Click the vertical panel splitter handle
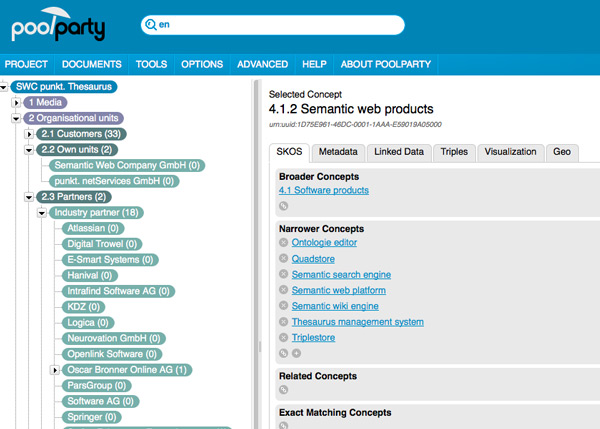The image size is (600, 429). tap(260, 347)
